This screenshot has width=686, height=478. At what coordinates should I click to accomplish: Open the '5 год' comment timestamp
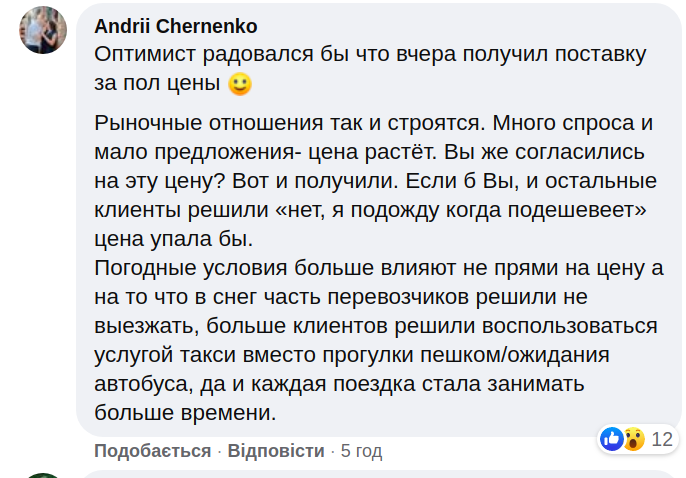(361, 451)
